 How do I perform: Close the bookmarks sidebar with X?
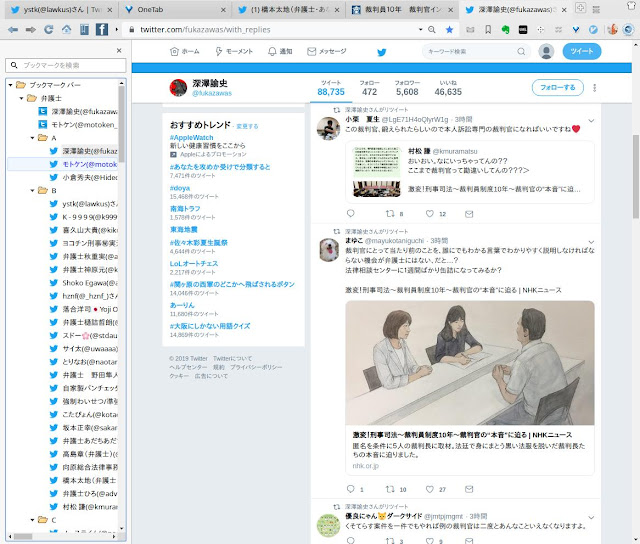click(119, 51)
